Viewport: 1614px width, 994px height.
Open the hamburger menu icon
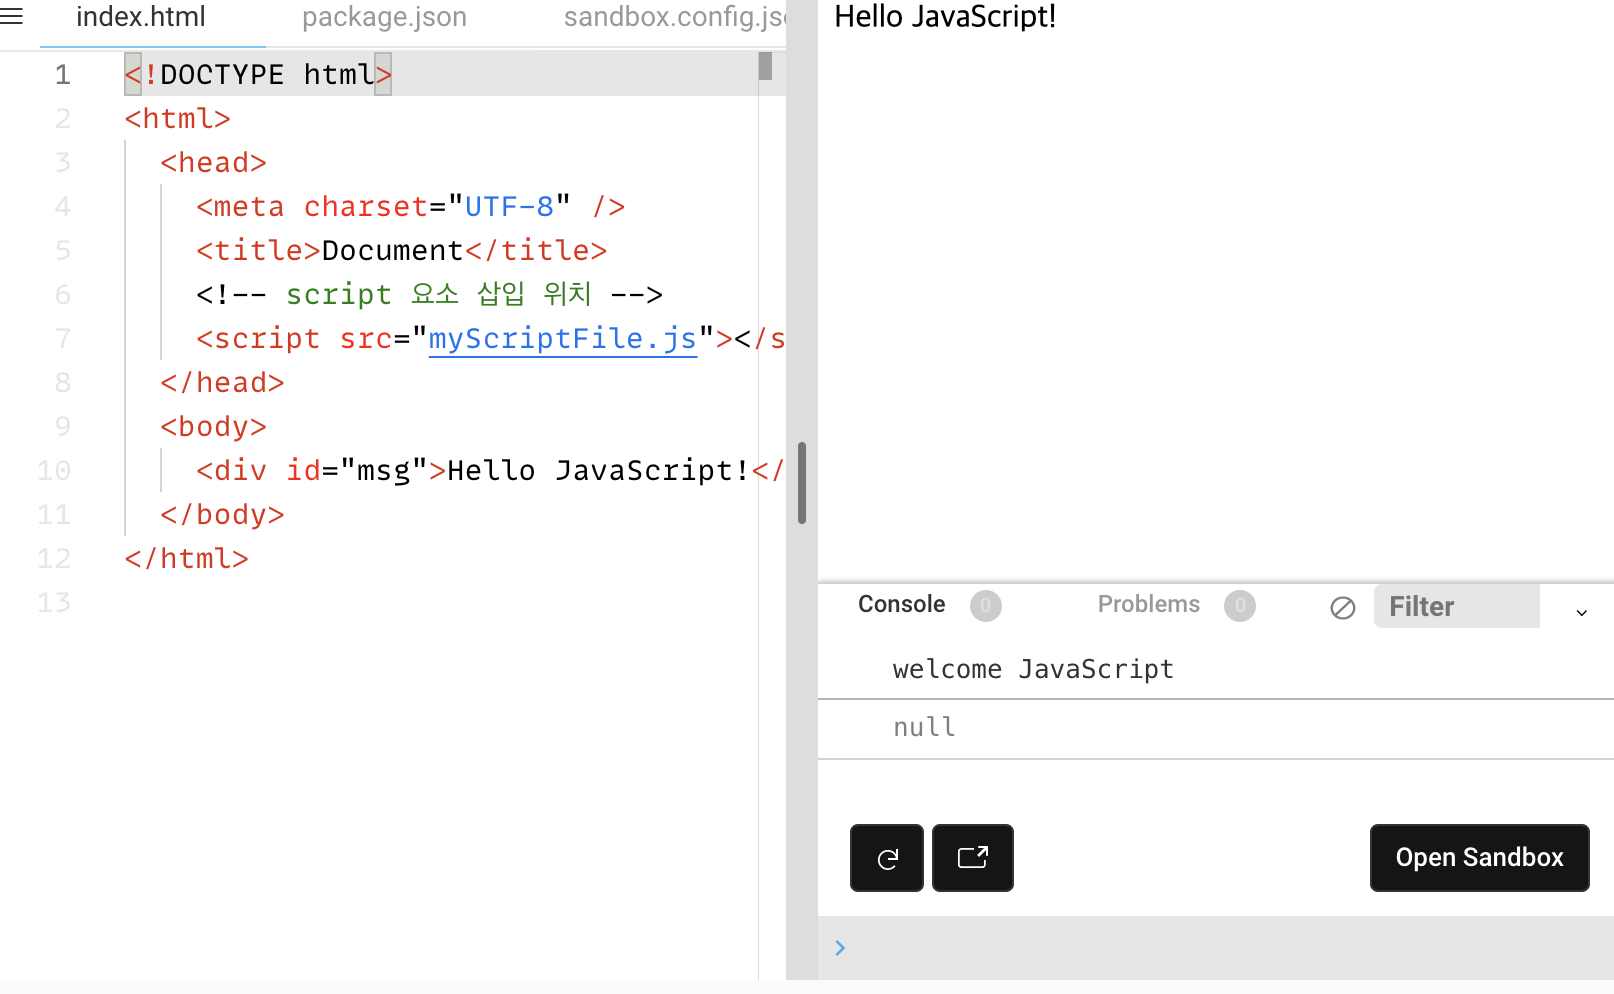click(x=12, y=16)
